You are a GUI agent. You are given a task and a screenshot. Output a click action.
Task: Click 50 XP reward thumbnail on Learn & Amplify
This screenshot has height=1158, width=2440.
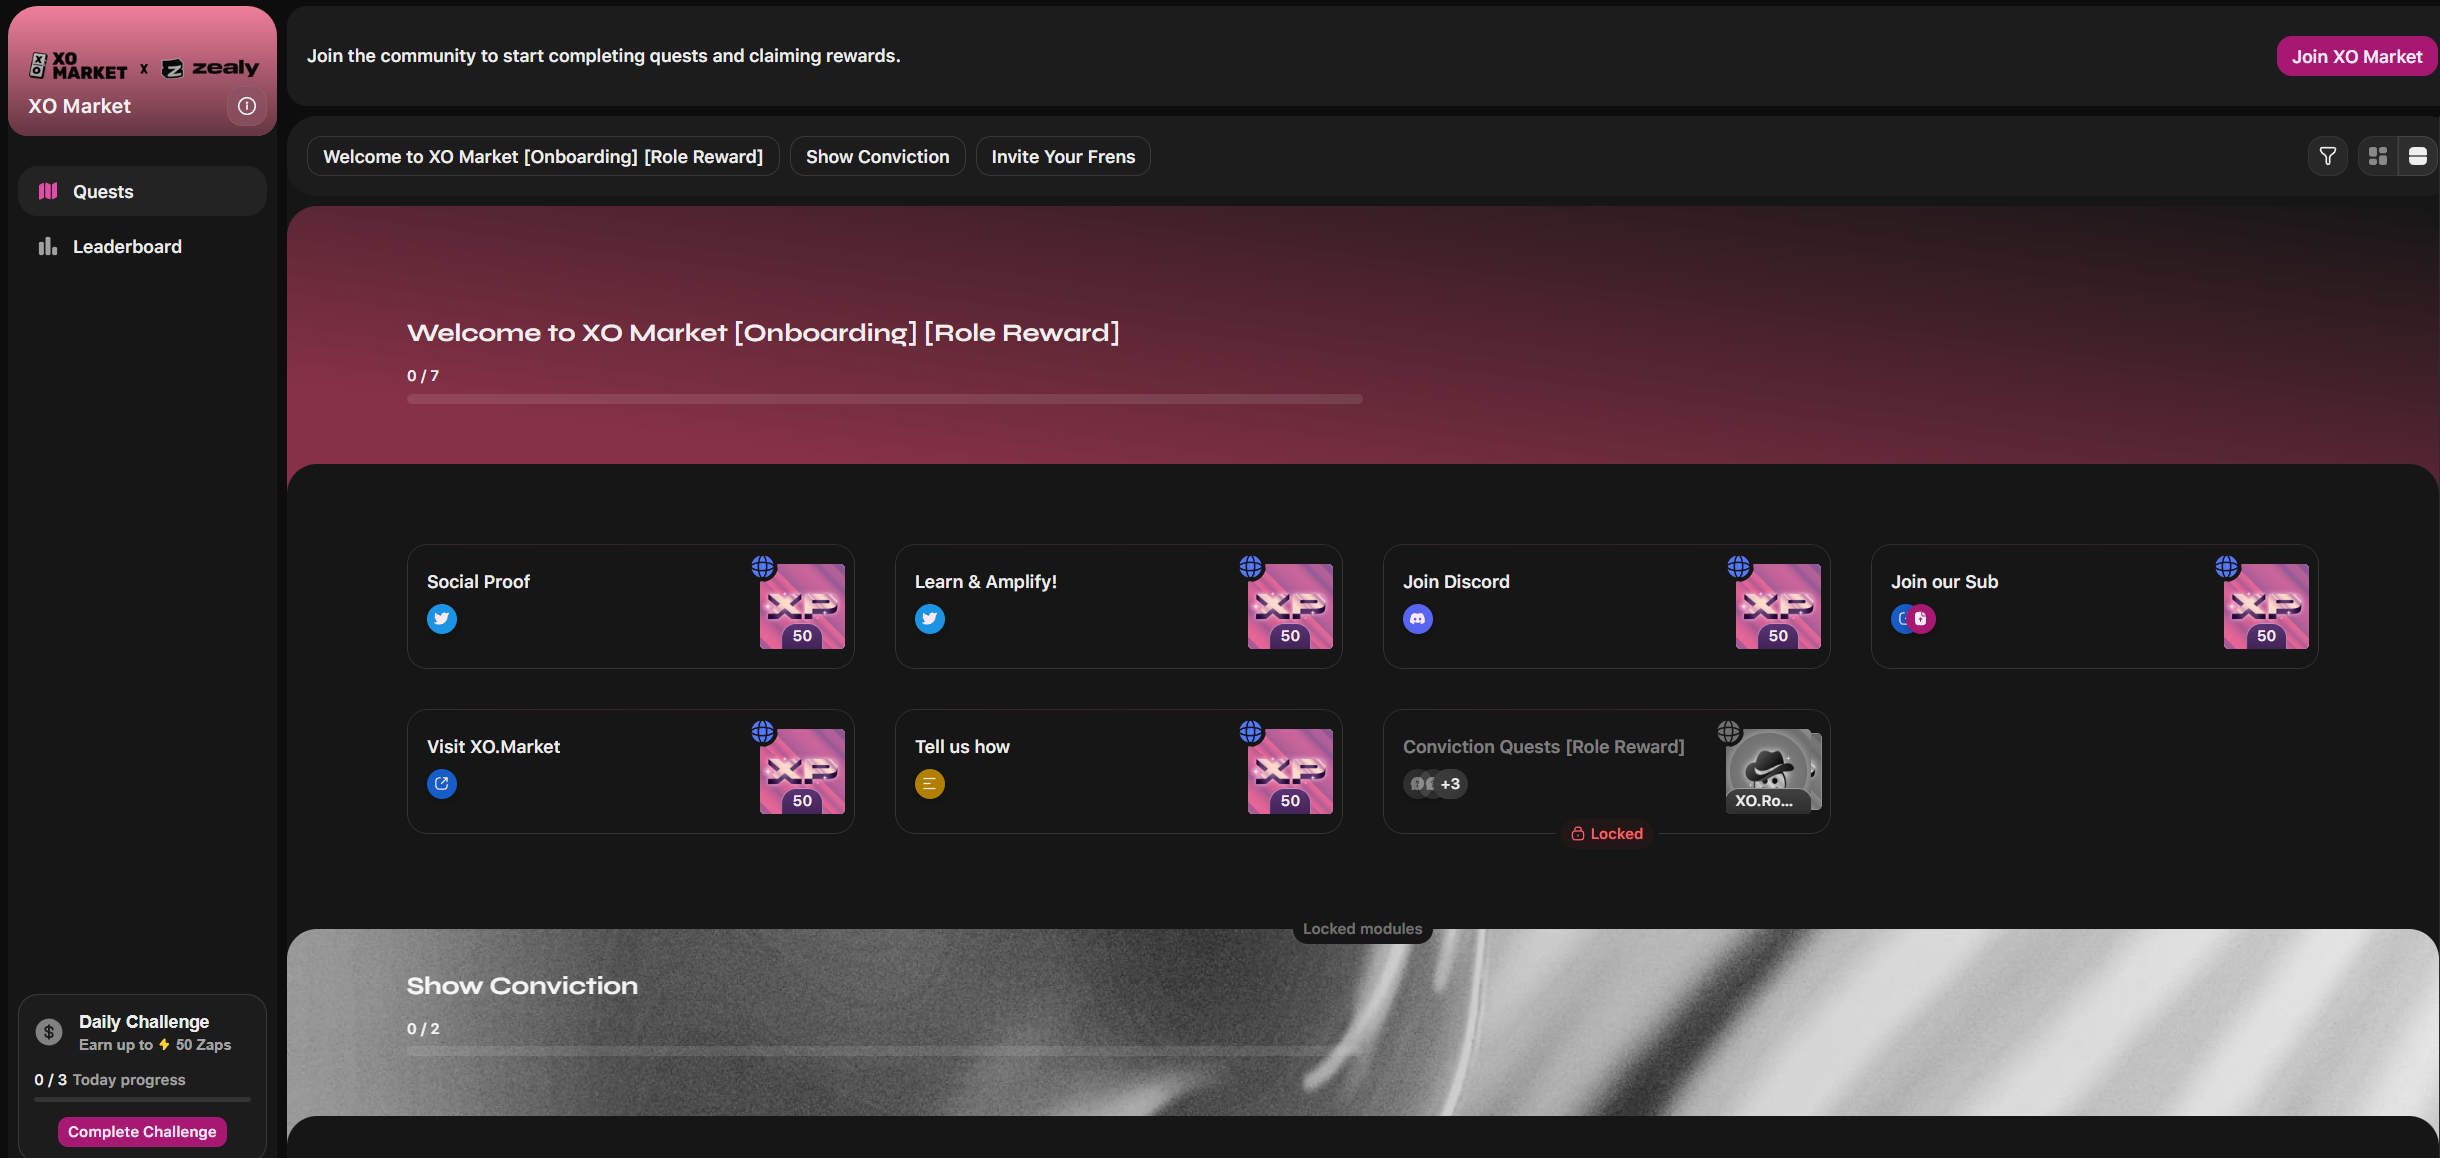[x=1290, y=606]
